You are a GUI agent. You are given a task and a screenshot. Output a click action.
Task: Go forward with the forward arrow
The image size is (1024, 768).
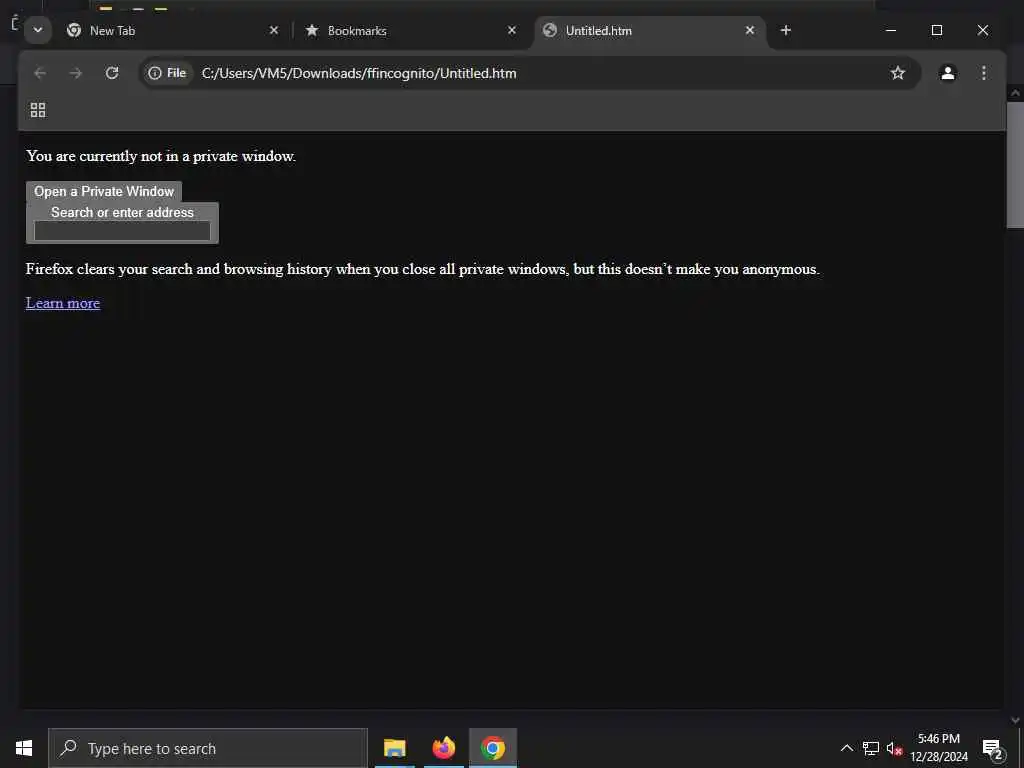tap(76, 73)
